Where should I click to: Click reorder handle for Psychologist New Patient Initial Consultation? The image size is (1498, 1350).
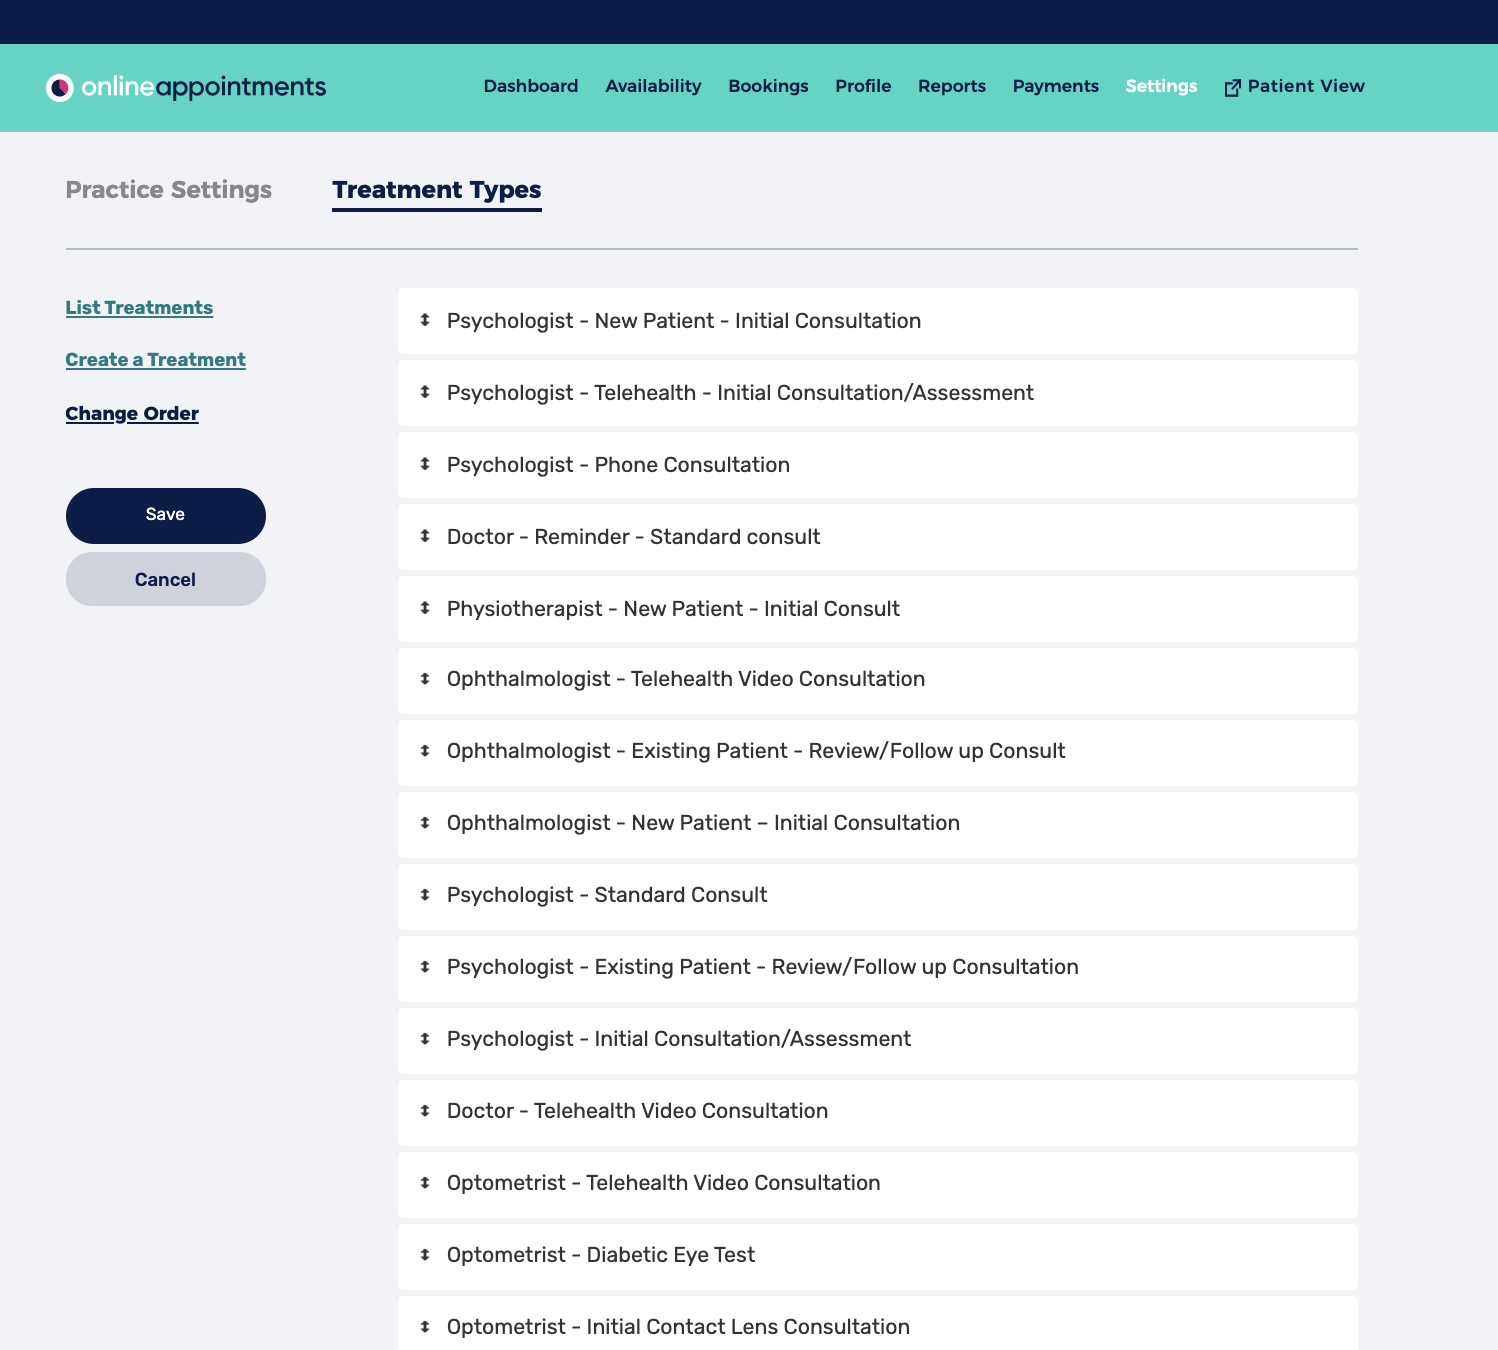(x=425, y=320)
